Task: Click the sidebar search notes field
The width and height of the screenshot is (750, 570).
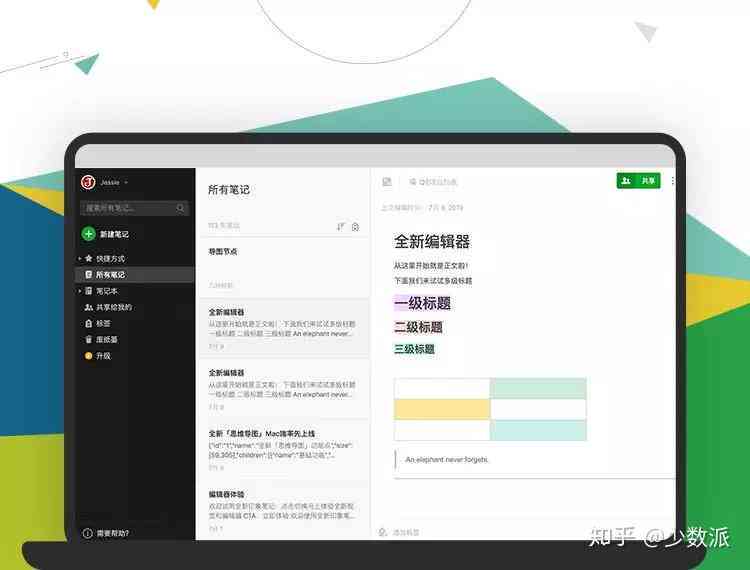Action: point(135,208)
